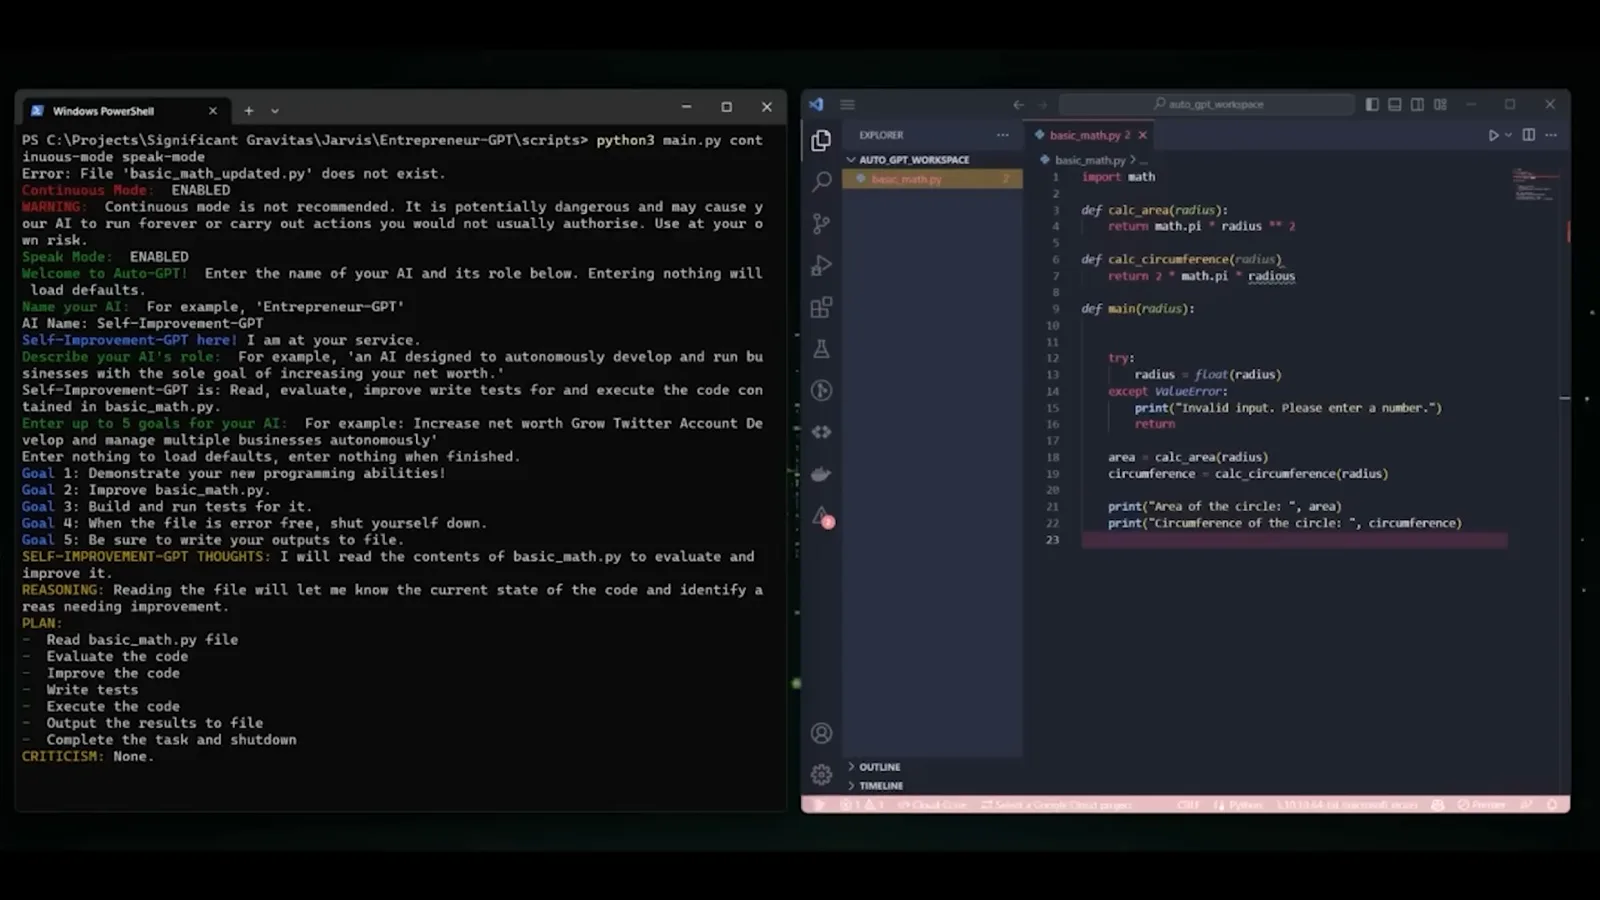Go back with the navigation arrow

click(x=1018, y=104)
